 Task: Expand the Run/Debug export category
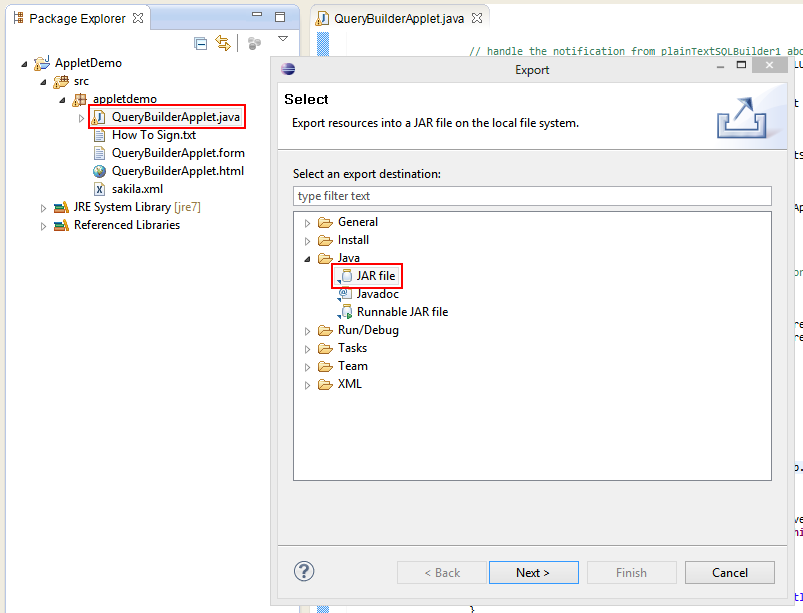[307, 331]
